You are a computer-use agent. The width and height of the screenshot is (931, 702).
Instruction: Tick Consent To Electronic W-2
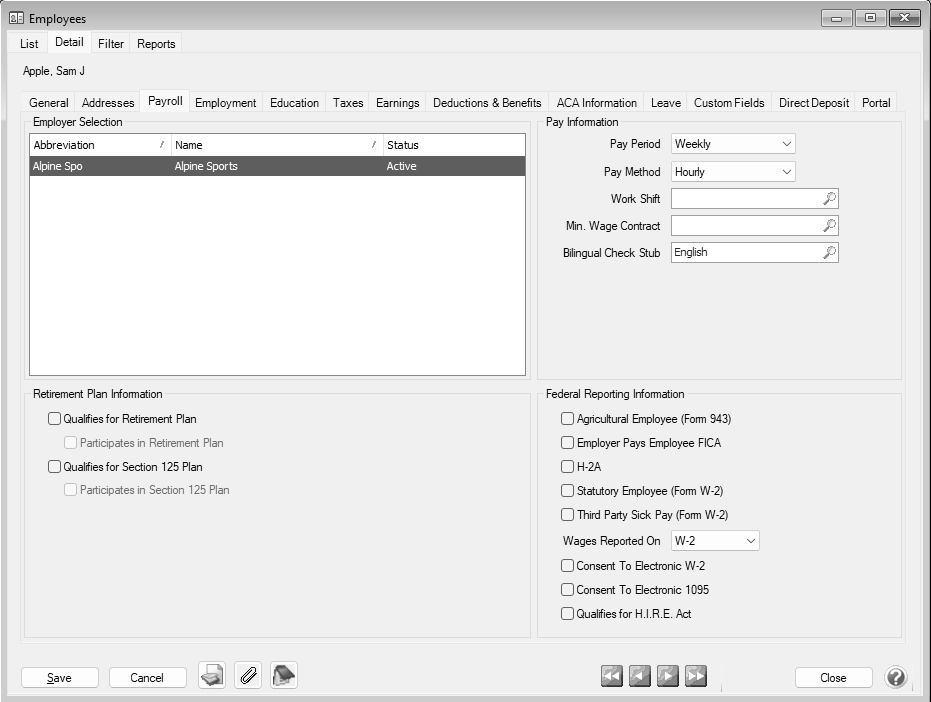[568, 565]
